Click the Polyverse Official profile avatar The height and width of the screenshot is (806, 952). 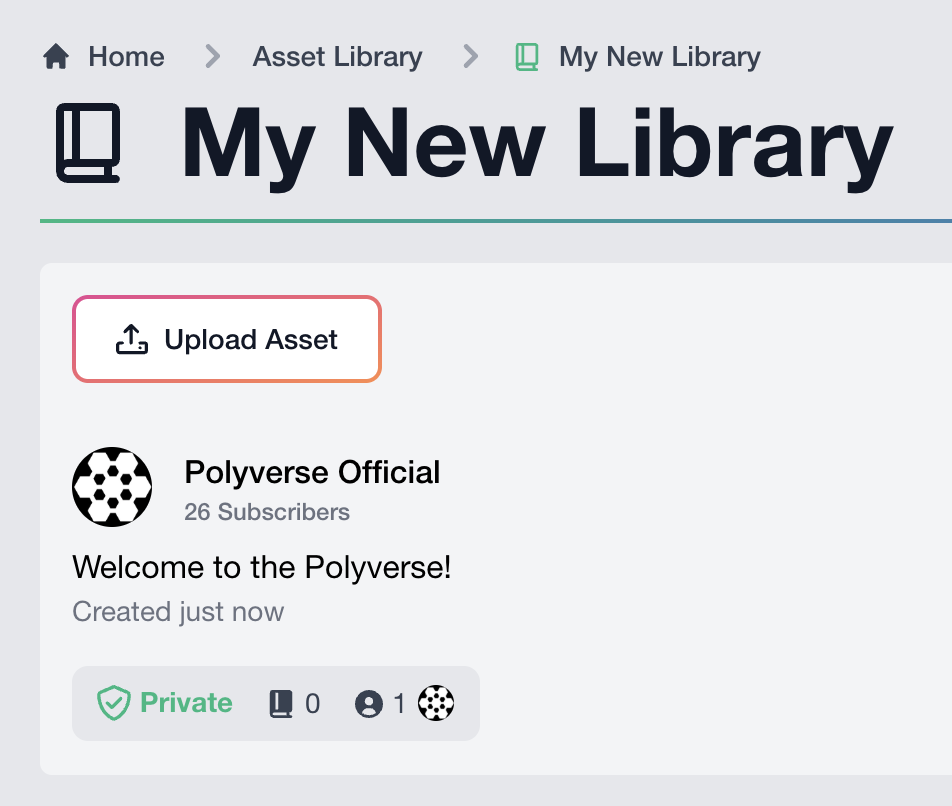(112, 487)
